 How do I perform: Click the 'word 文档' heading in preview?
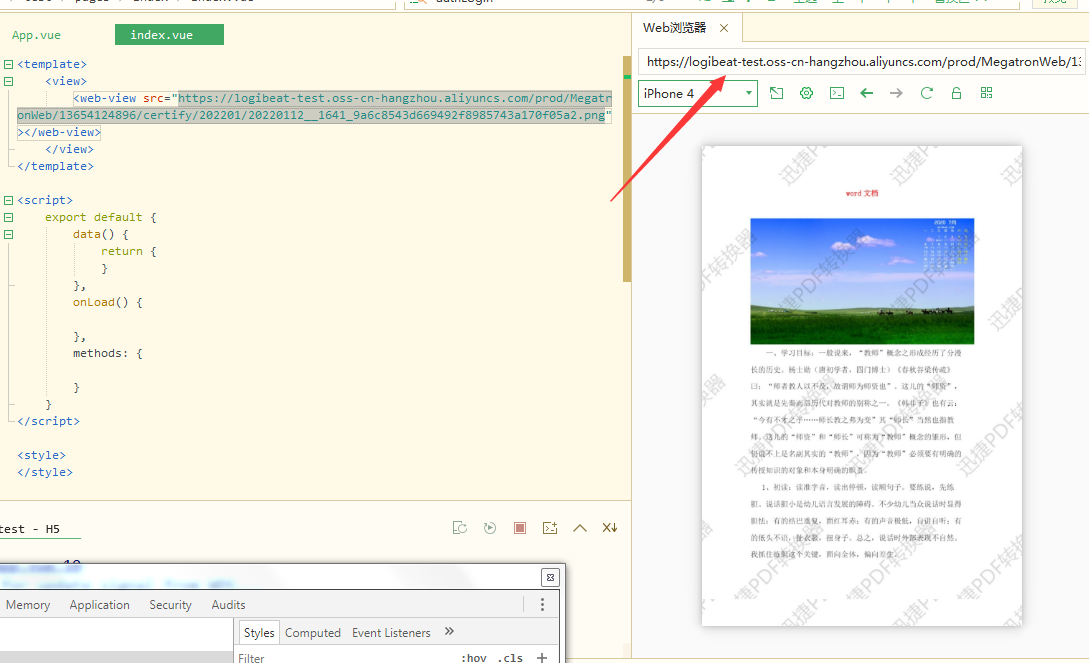tap(862, 193)
